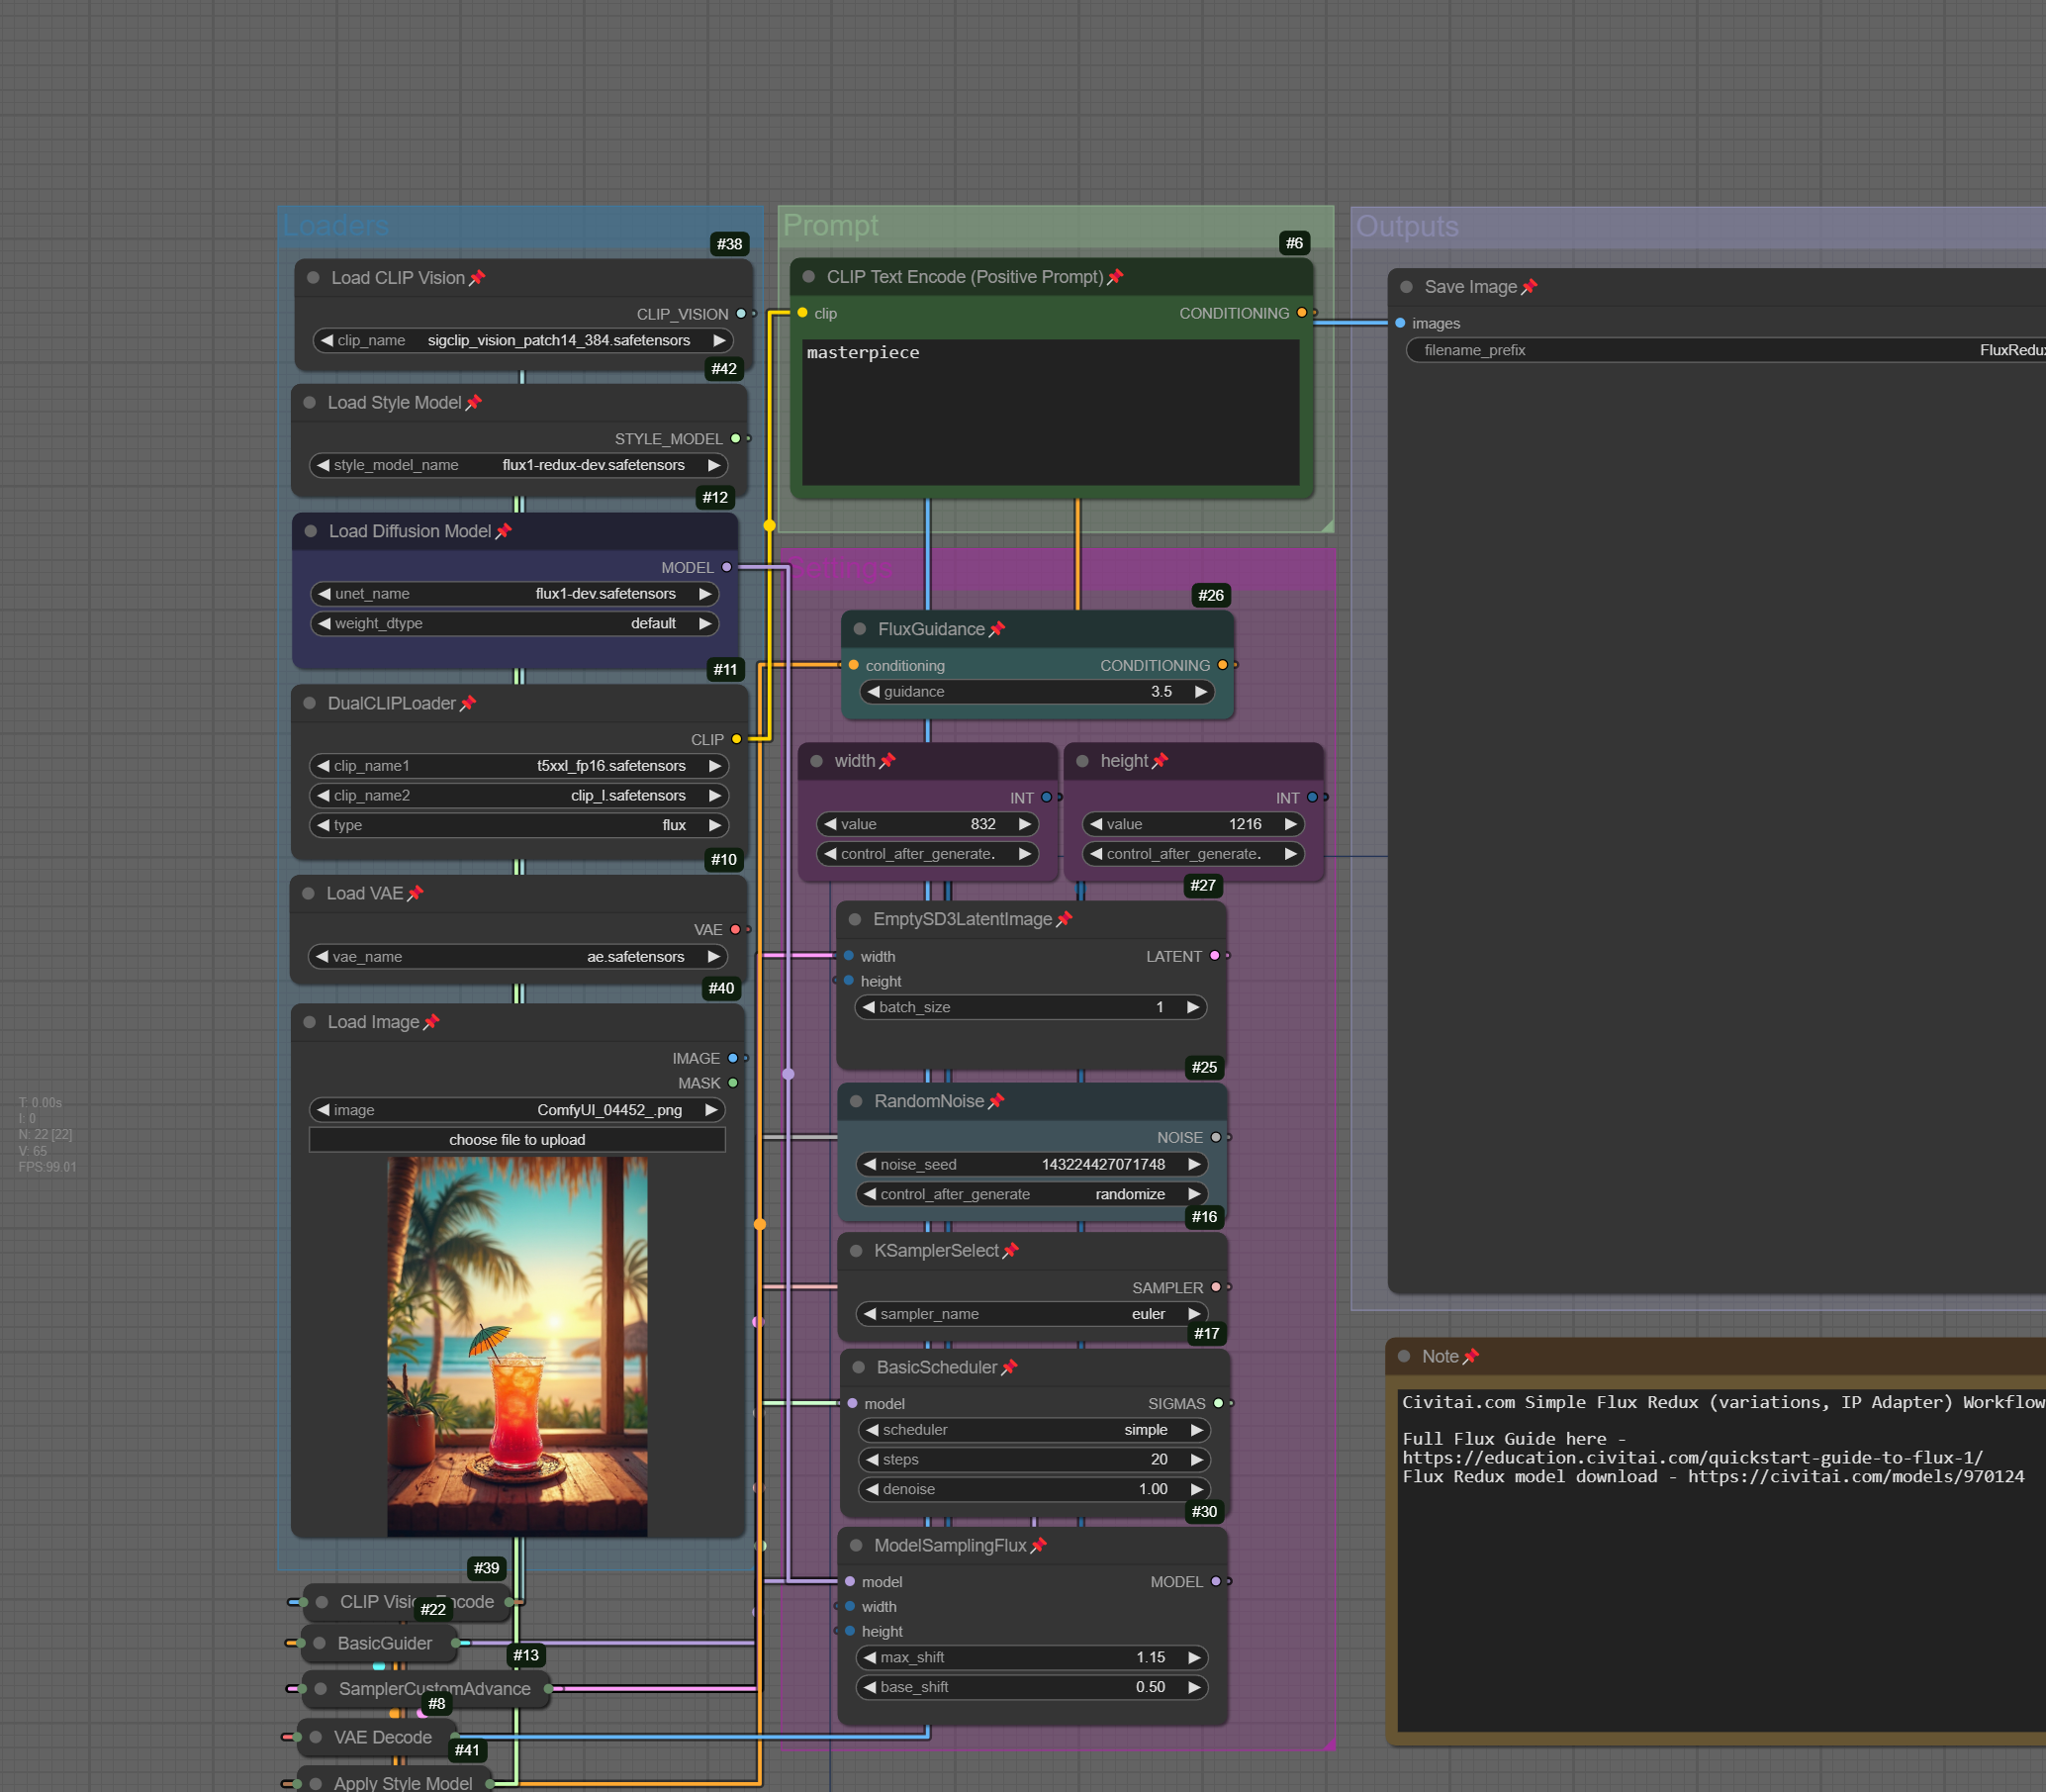Screen dimensions: 2046x1792
Task: Collapse the BasicScheduler node using its dot
Action: [859, 1367]
